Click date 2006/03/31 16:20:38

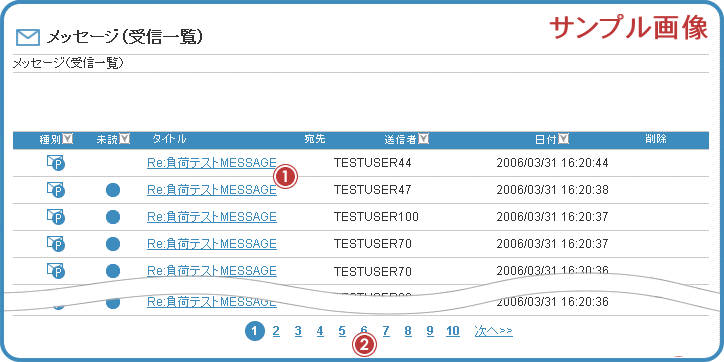tap(552, 189)
